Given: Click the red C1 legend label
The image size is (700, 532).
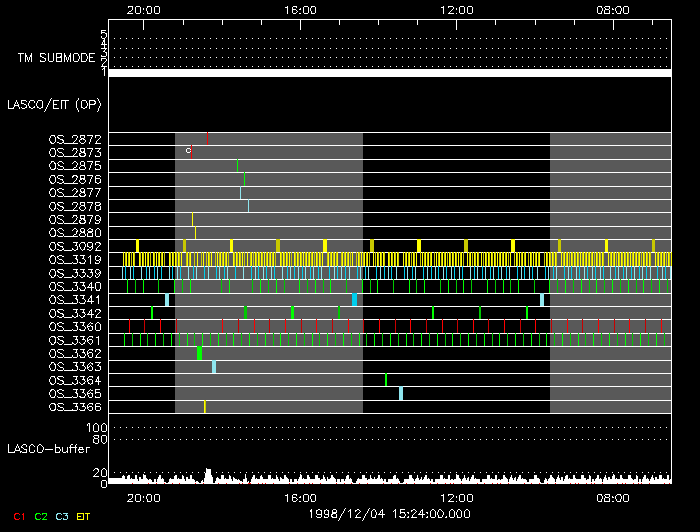Looking at the screenshot, I should [x=15, y=516].
